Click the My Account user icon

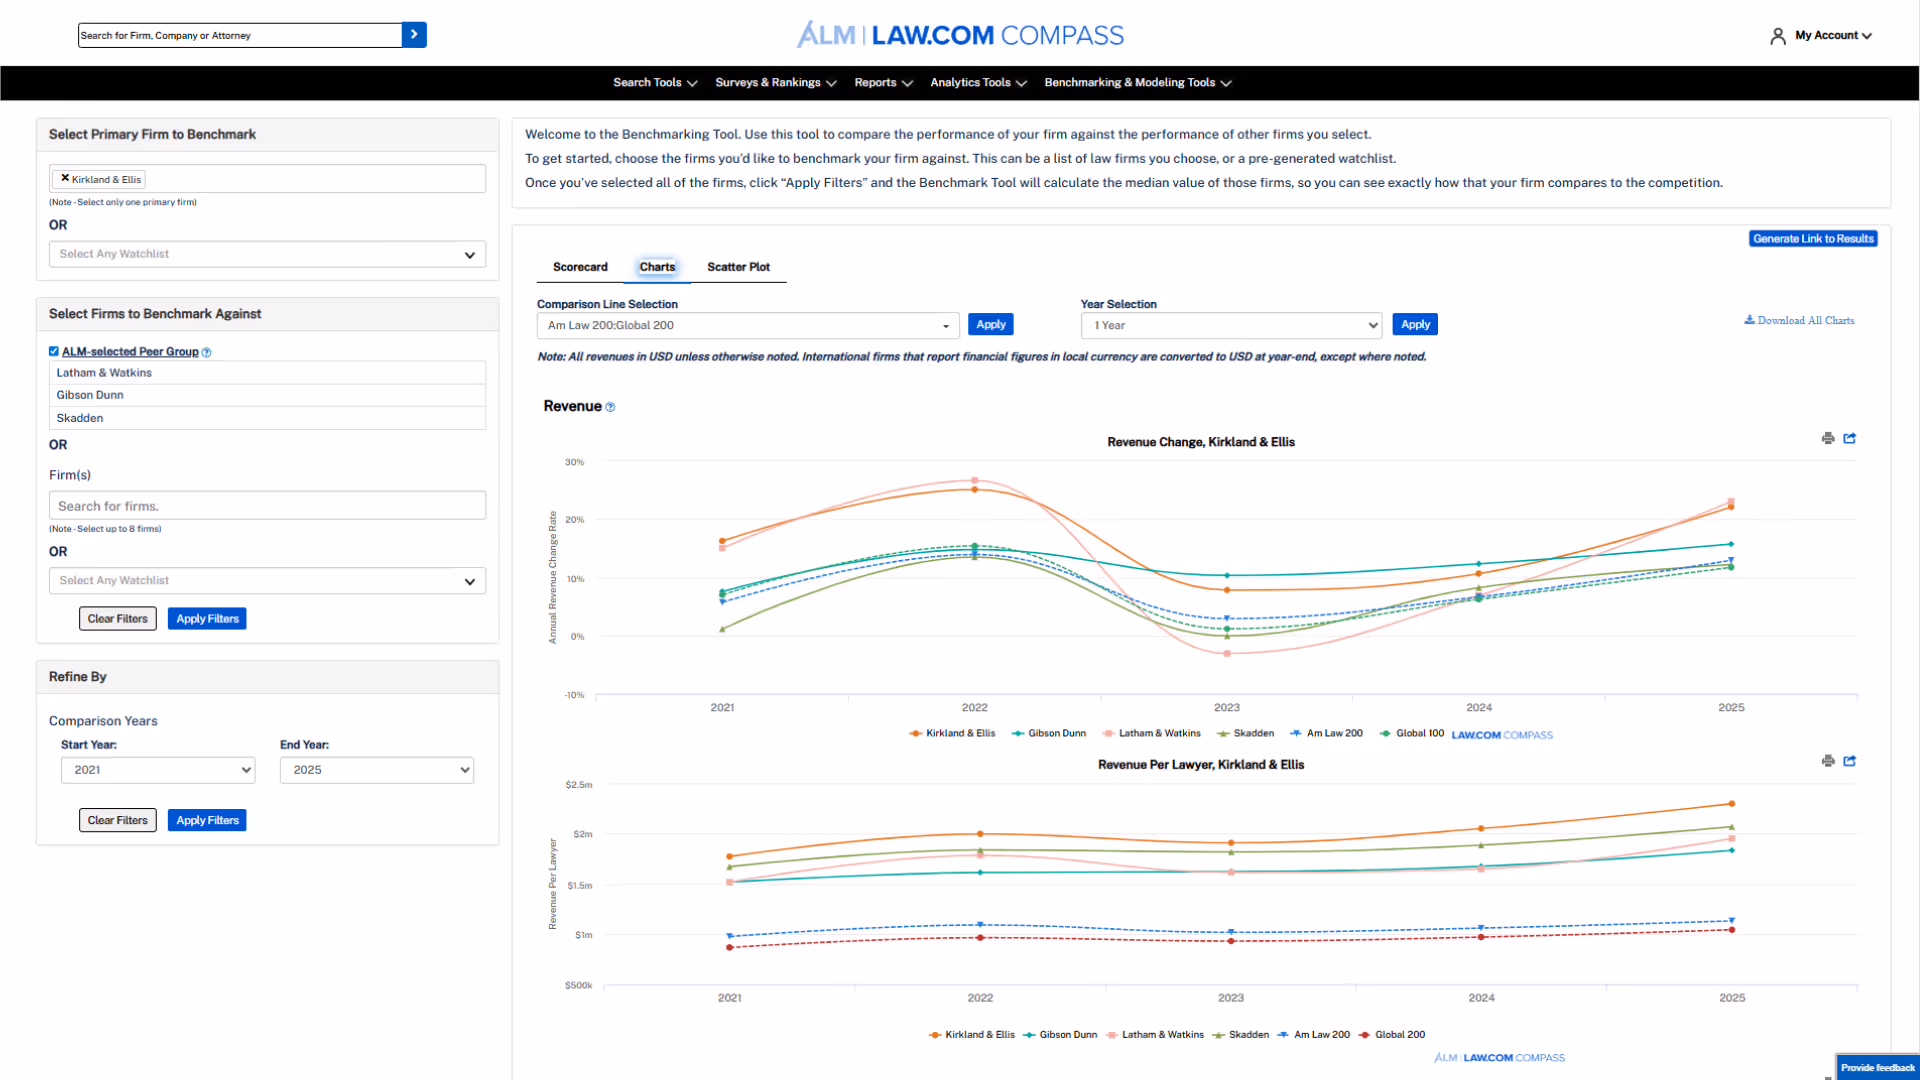coord(1777,36)
